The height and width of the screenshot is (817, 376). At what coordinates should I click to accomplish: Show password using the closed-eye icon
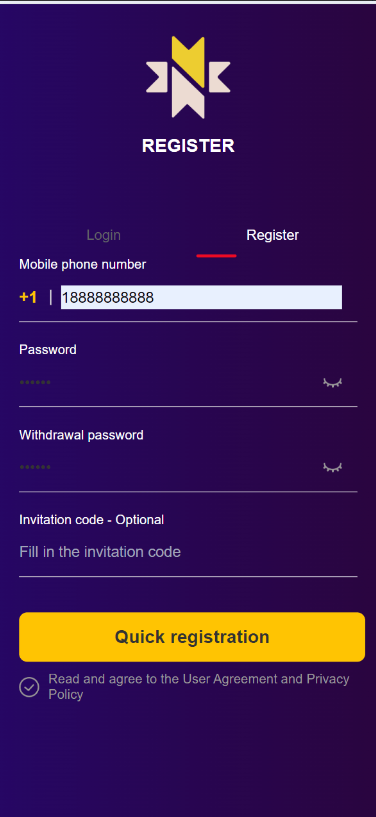(332, 382)
